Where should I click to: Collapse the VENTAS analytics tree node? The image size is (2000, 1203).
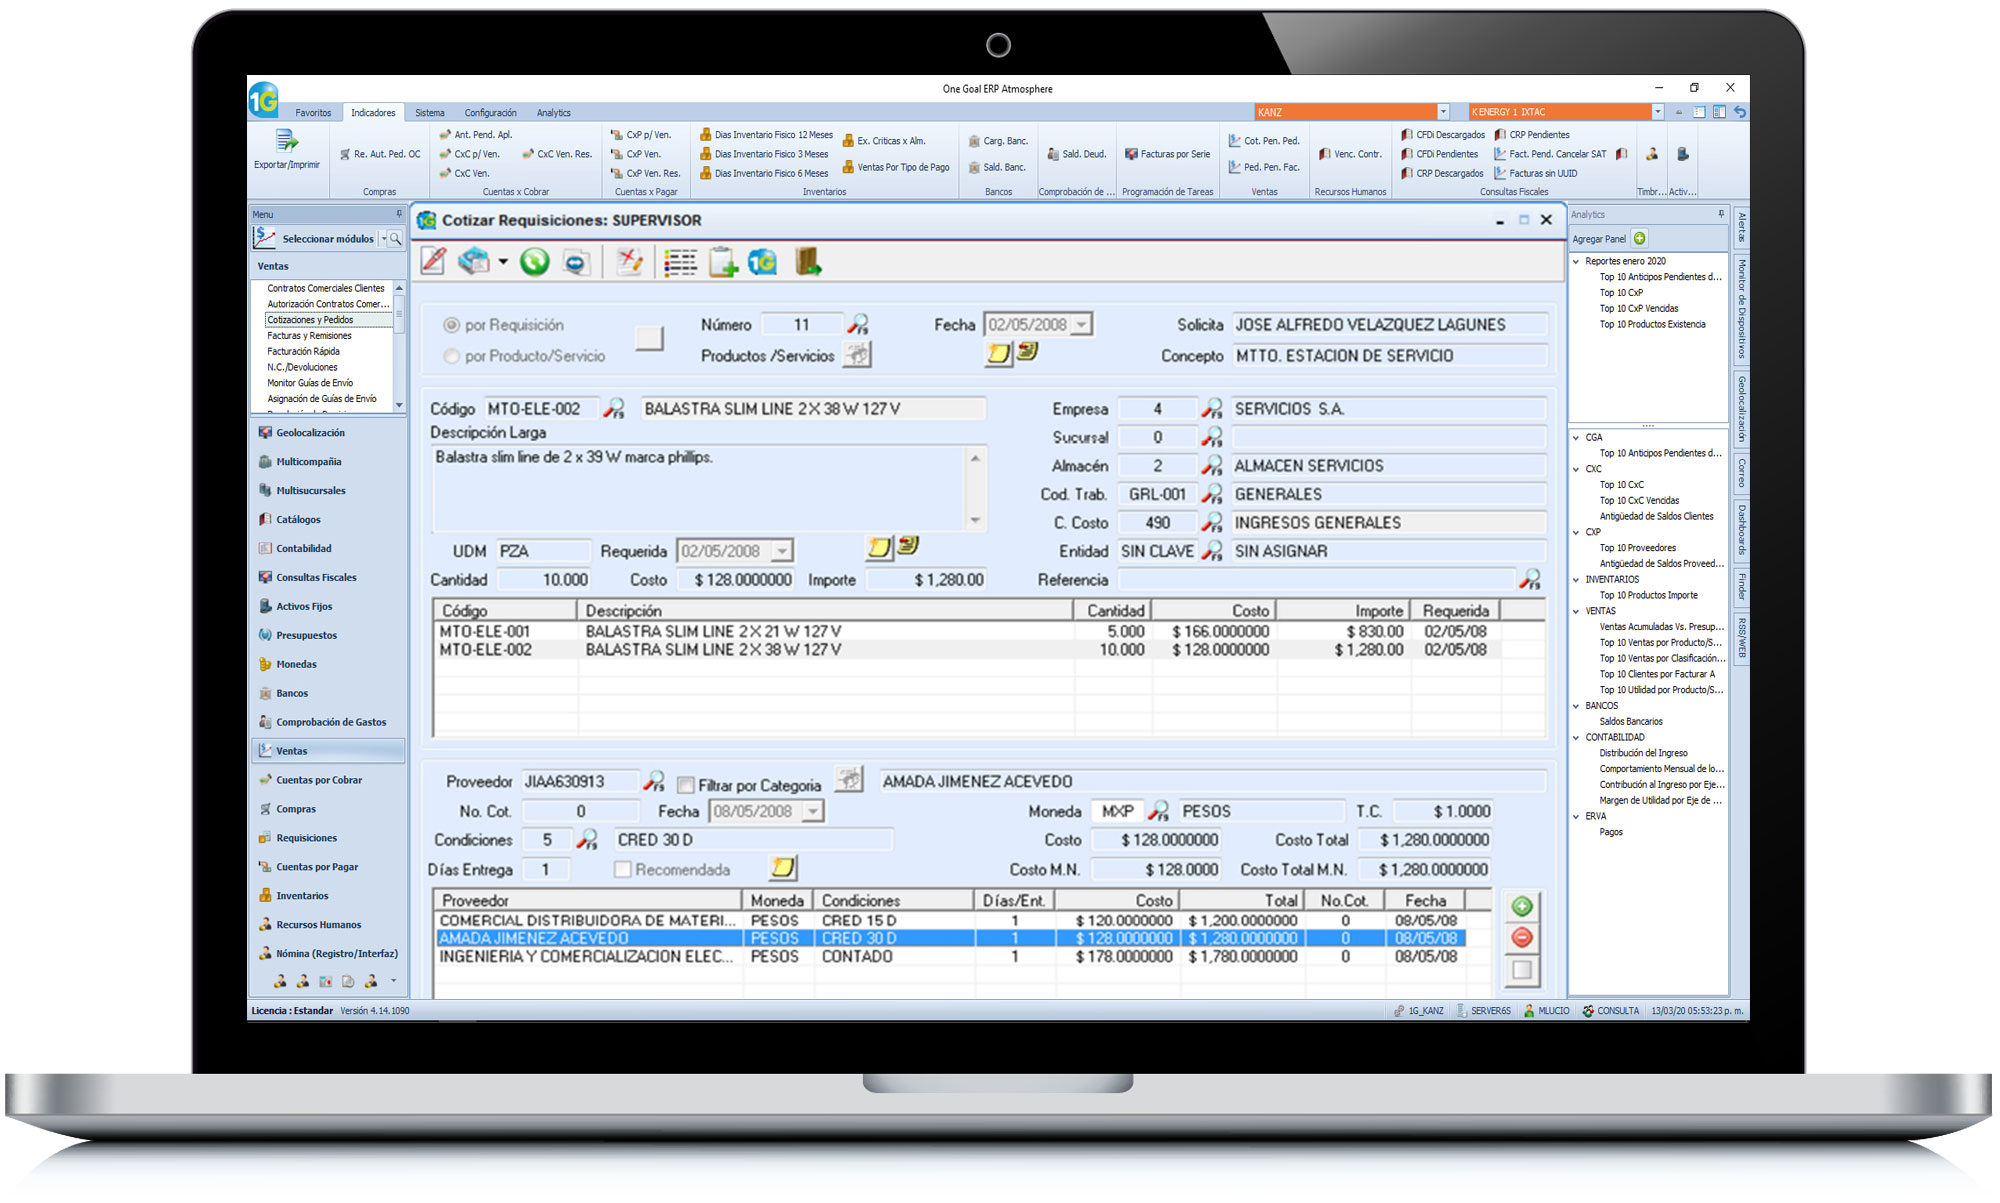point(1577,611)
